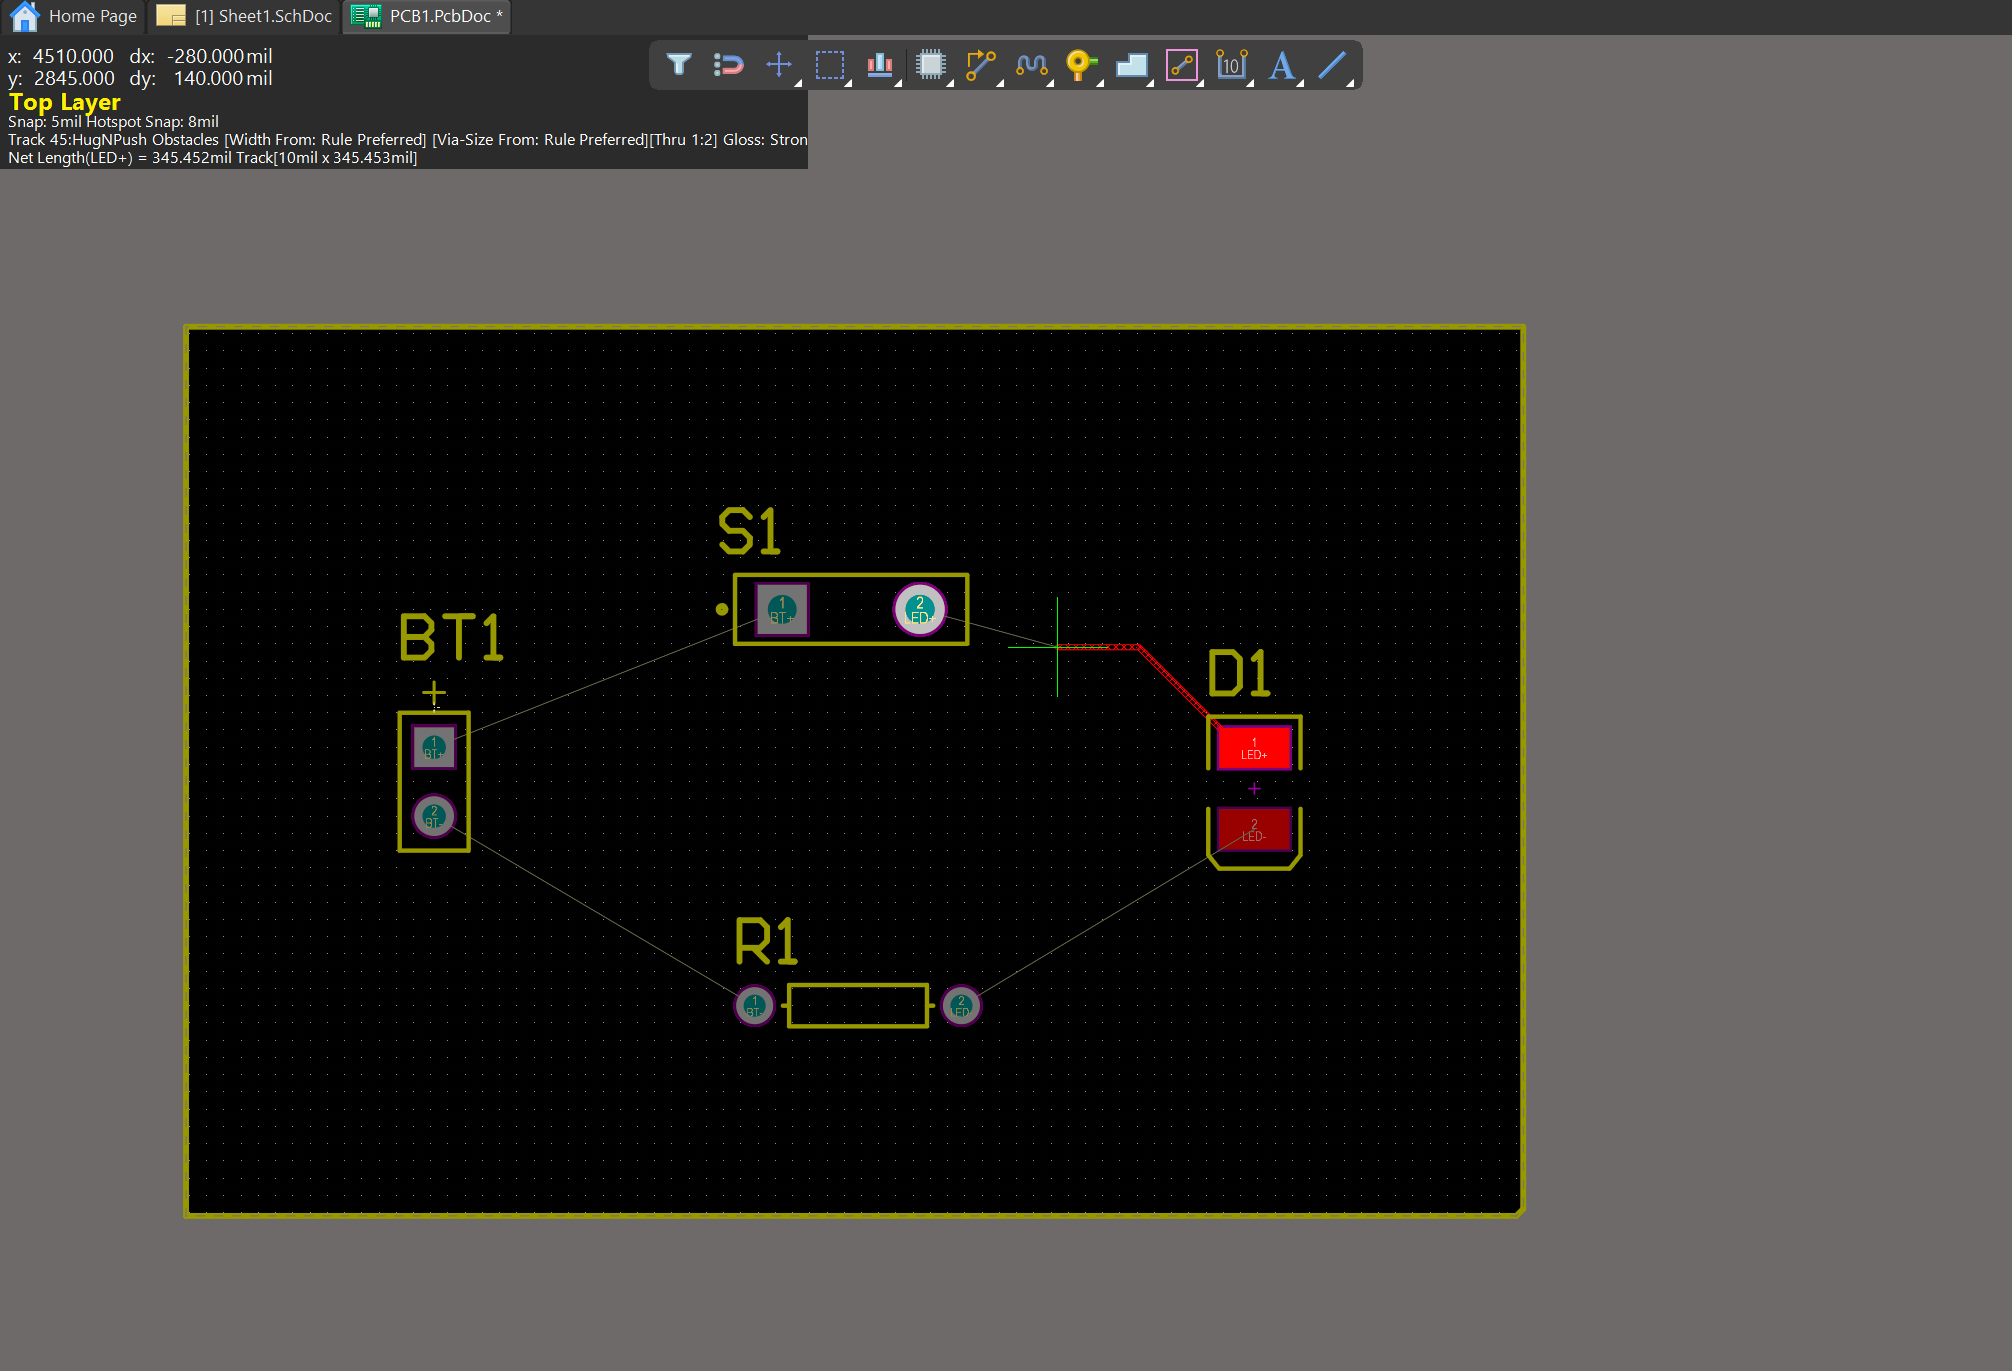Open the Align objects tool

pos(879,65)
